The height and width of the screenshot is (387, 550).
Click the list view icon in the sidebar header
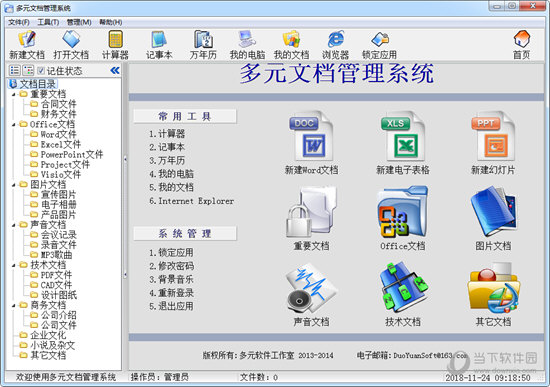pos(15,71)
